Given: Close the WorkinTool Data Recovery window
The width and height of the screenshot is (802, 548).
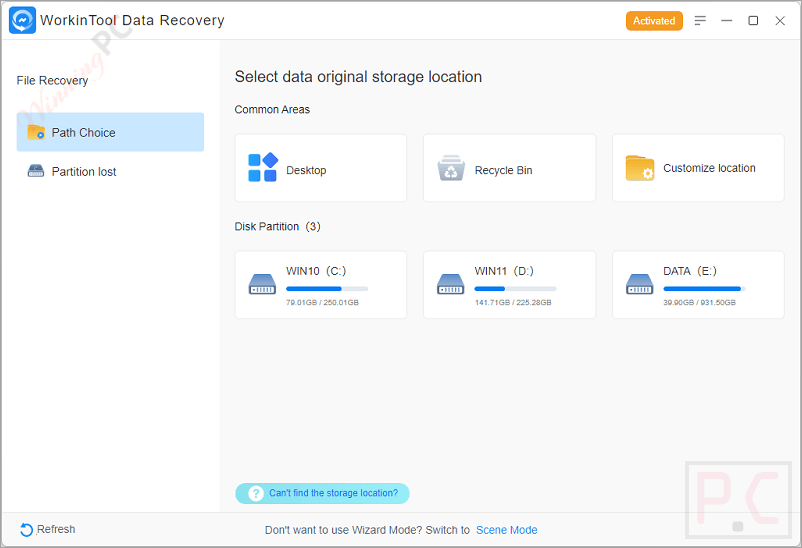Looking at the screenshot, I should [x=779, y=20].
